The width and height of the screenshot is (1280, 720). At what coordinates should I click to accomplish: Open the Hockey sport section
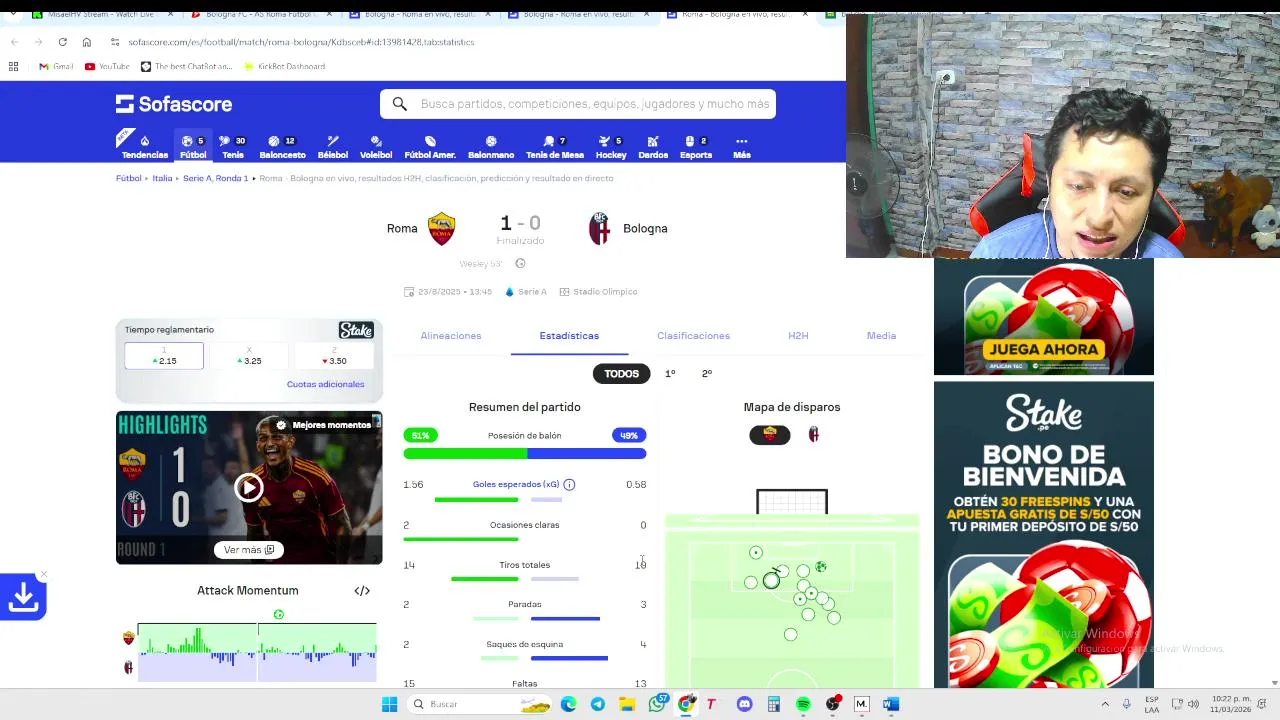coord(611,147)
